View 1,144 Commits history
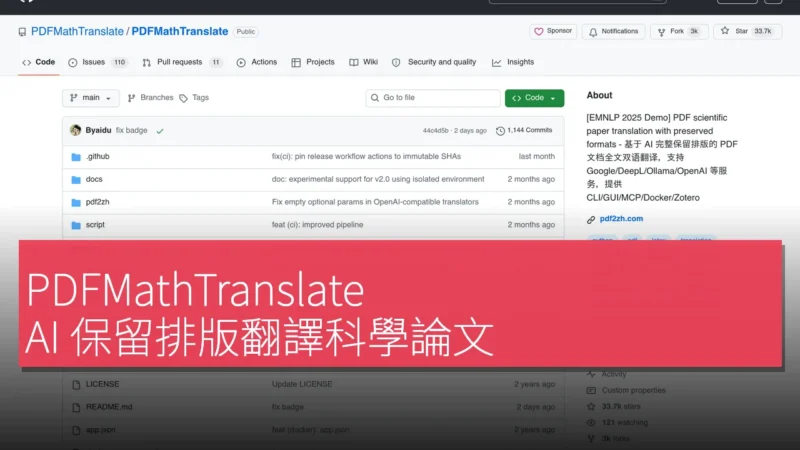 (x=524, y=131)
